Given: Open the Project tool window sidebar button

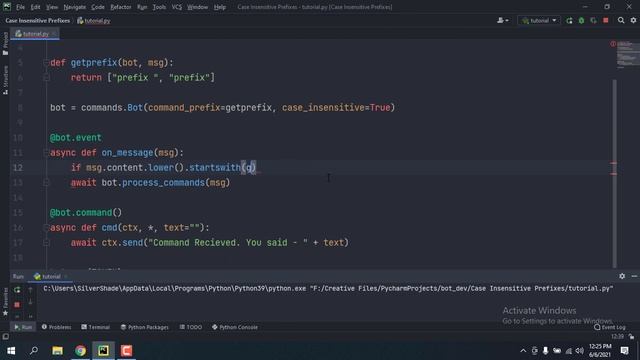Looking at the screenshot, I should pos(5,43).
